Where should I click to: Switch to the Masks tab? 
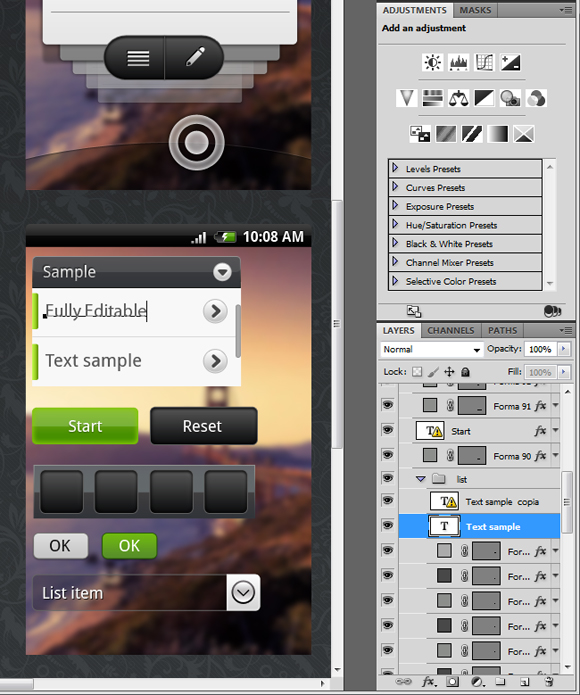[475, 10]
